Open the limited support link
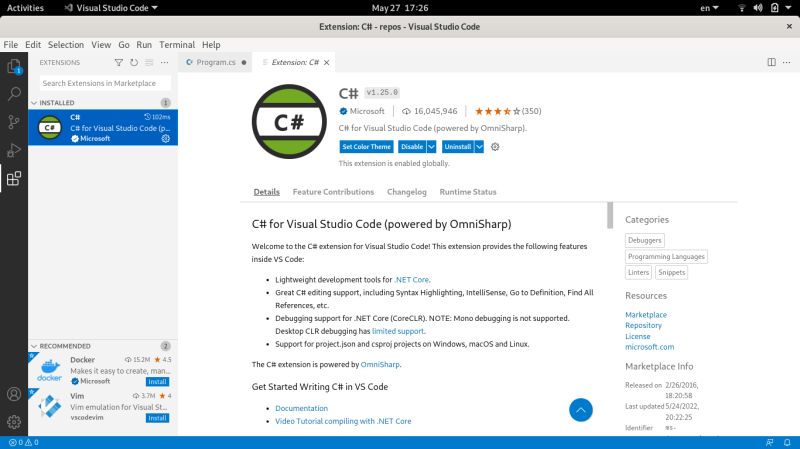The image size is (800, 449). 398,331
